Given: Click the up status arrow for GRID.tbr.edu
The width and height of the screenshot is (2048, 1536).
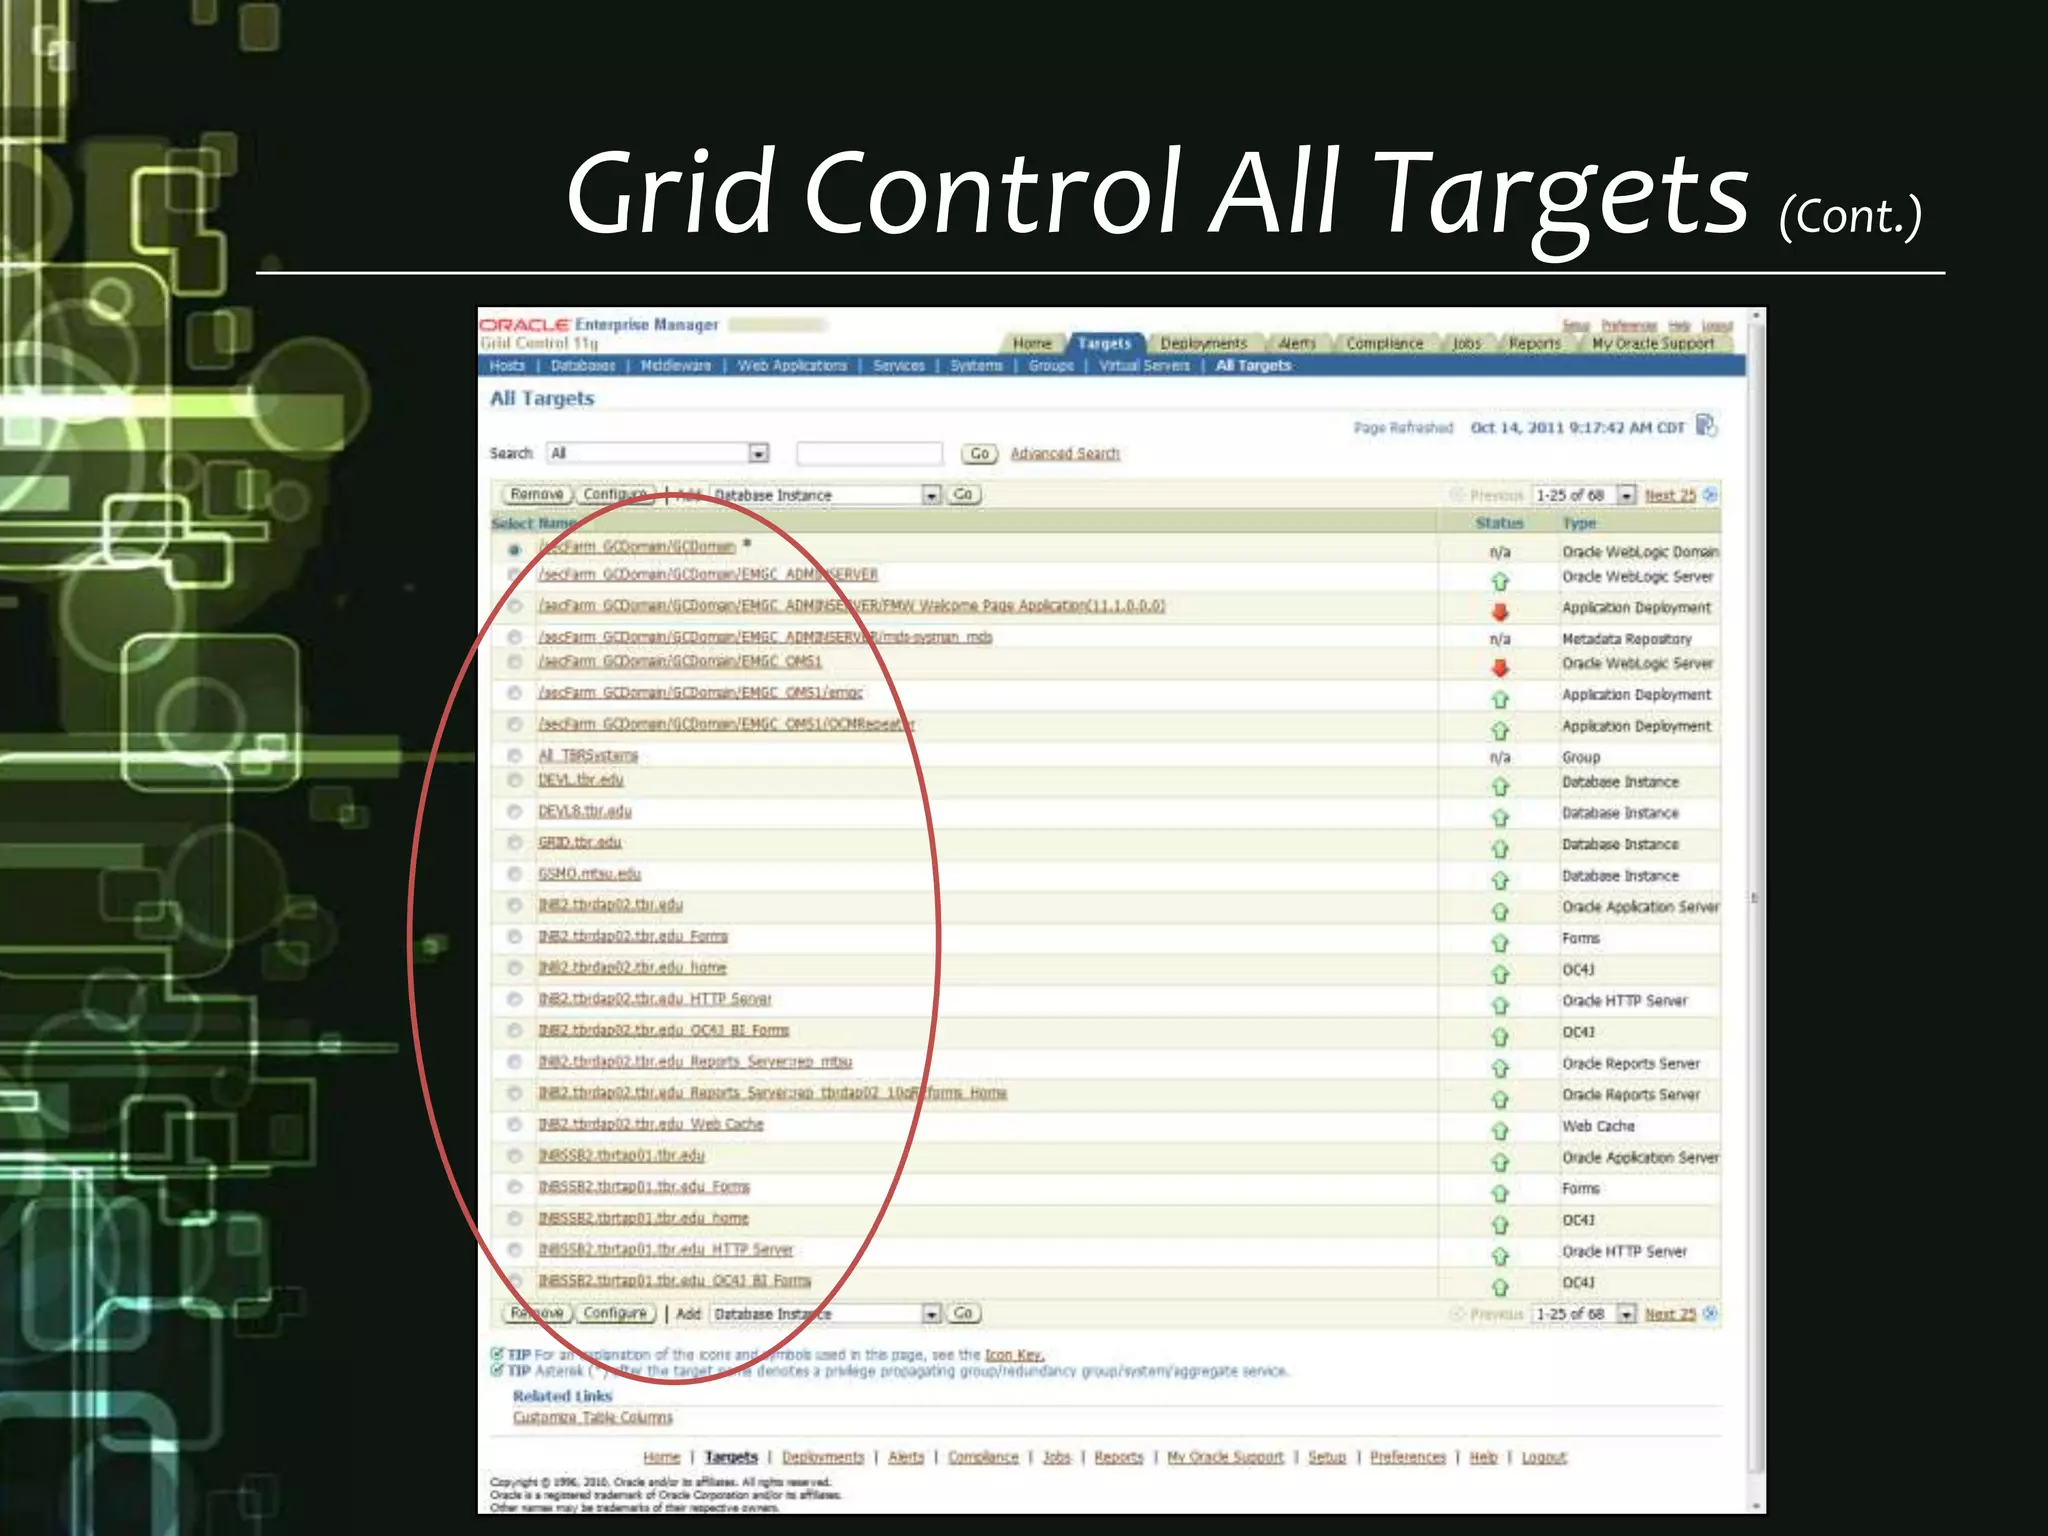Looking at the screenshot, I should pyautogui.click(x=1500, y=849).
